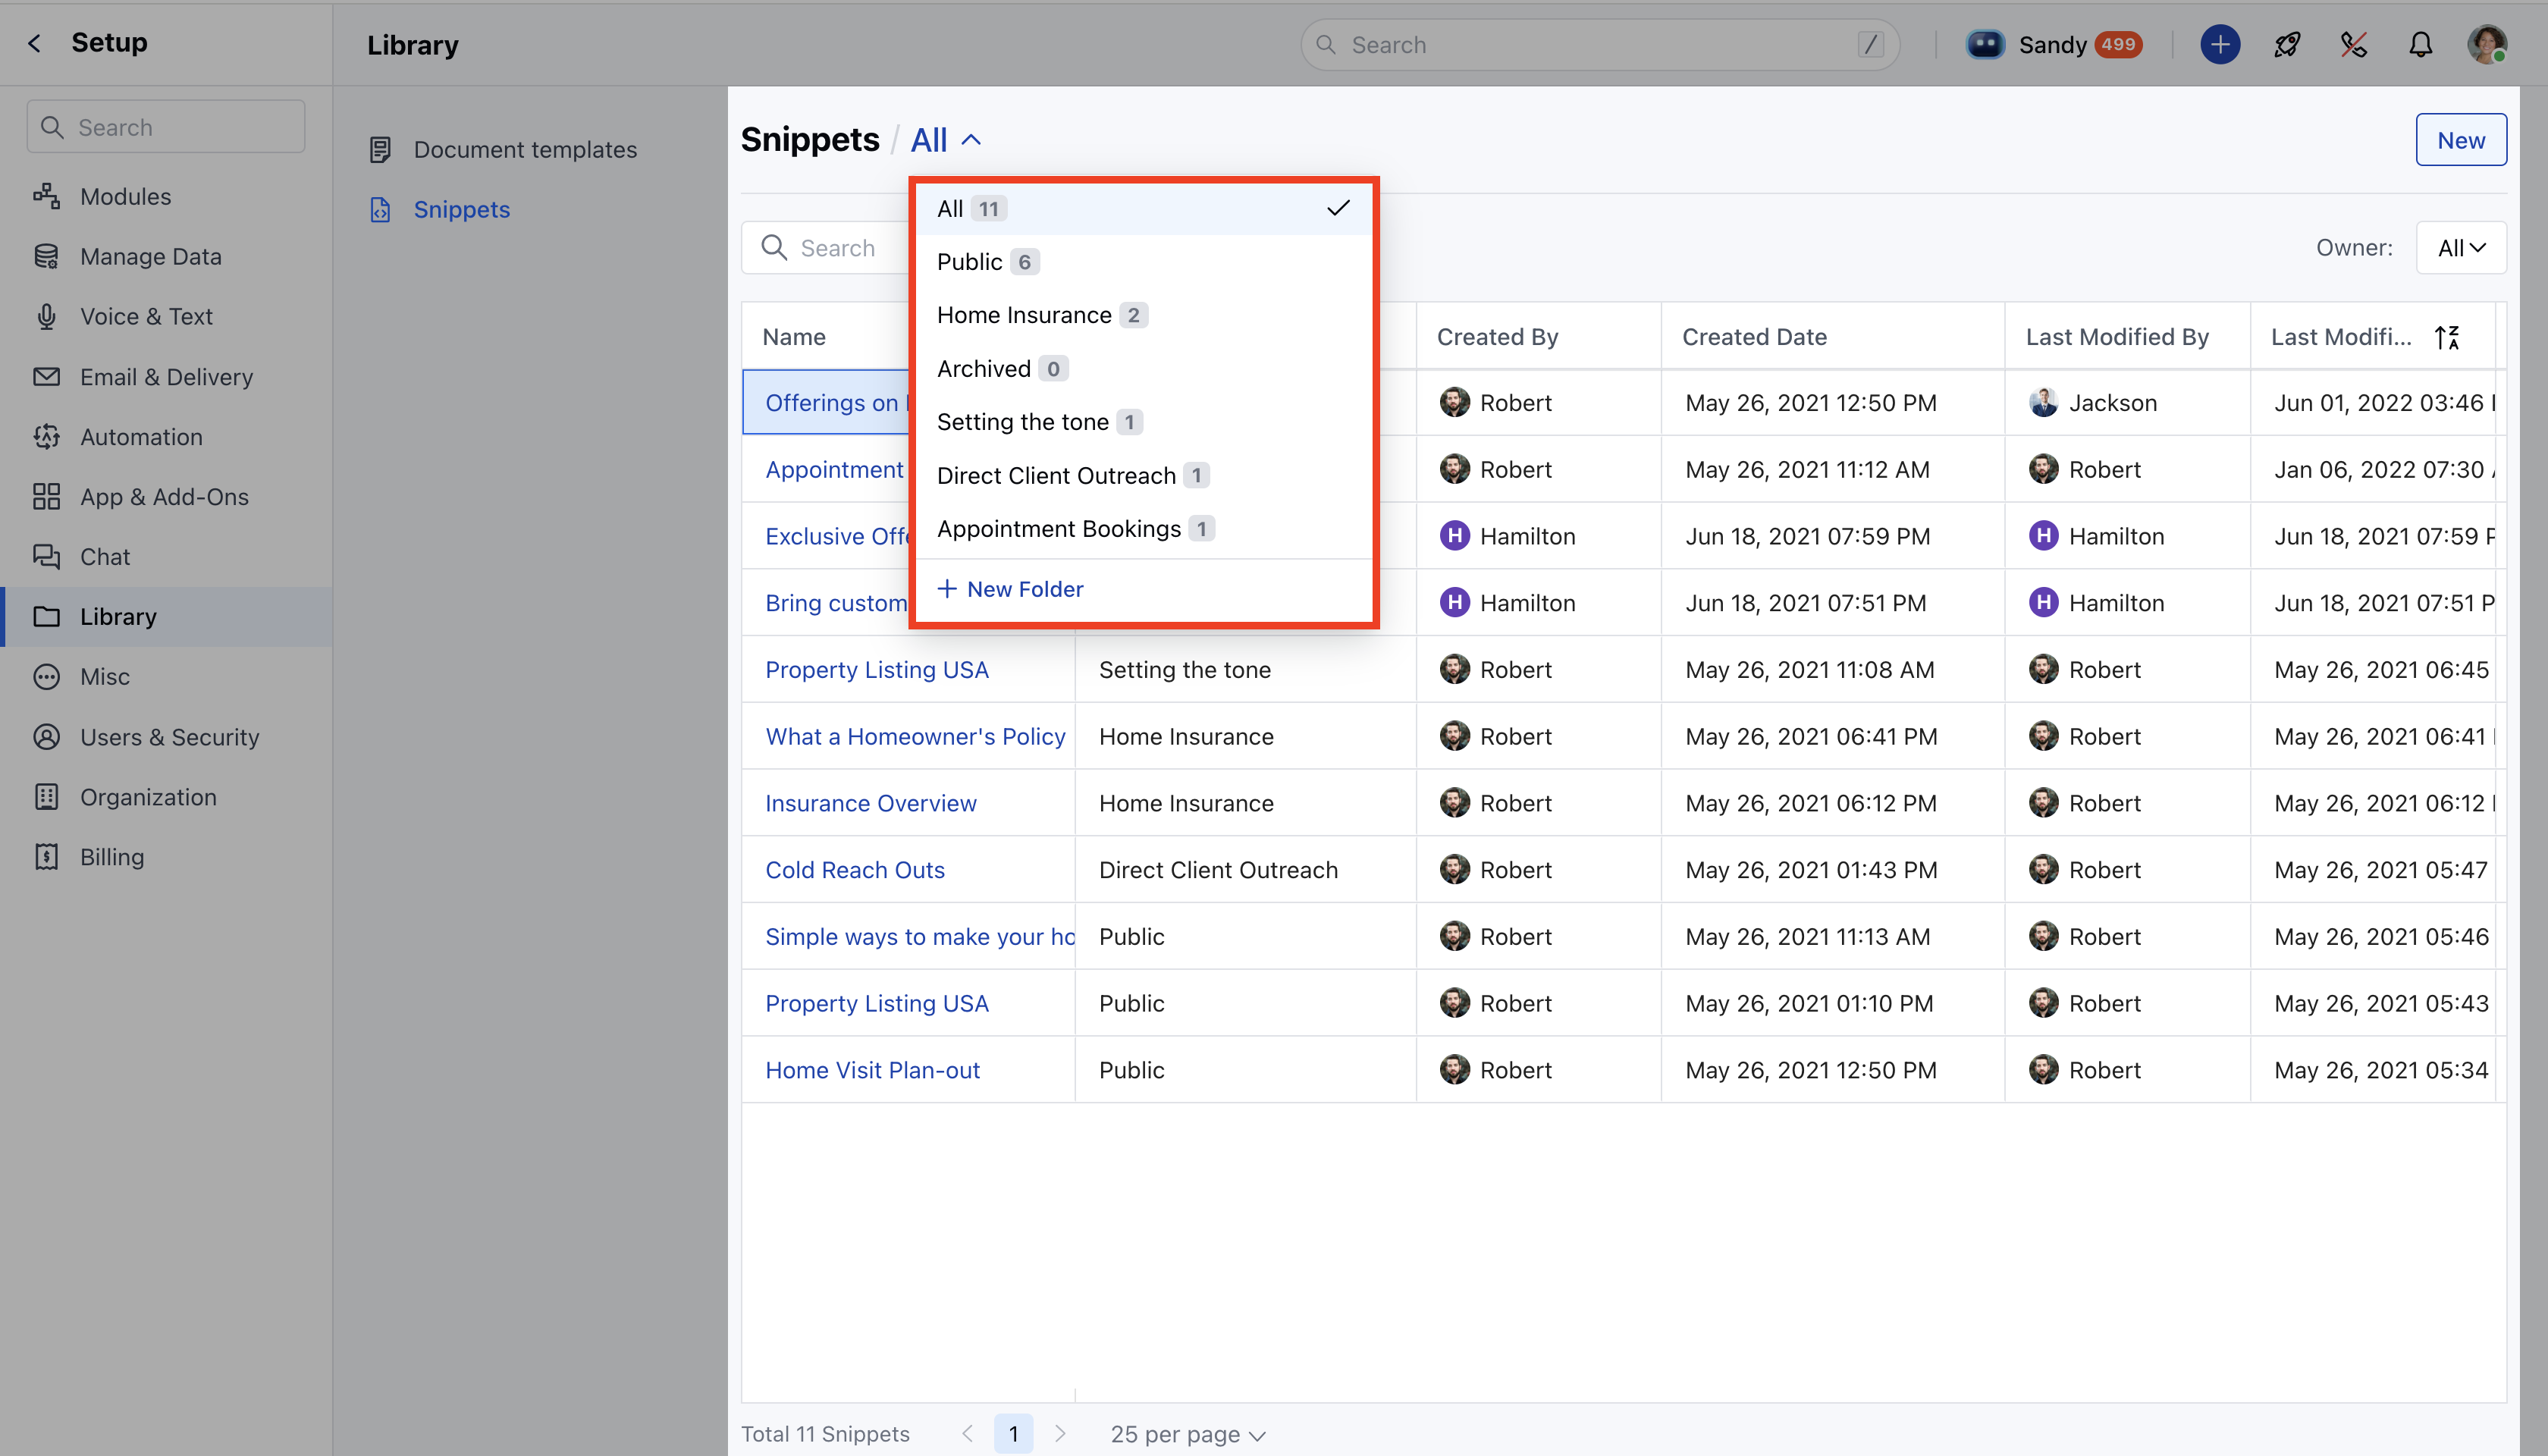Click the blue plus quick-create icon
The width and height of the screenshot is (2548, 1456).
2219,44
